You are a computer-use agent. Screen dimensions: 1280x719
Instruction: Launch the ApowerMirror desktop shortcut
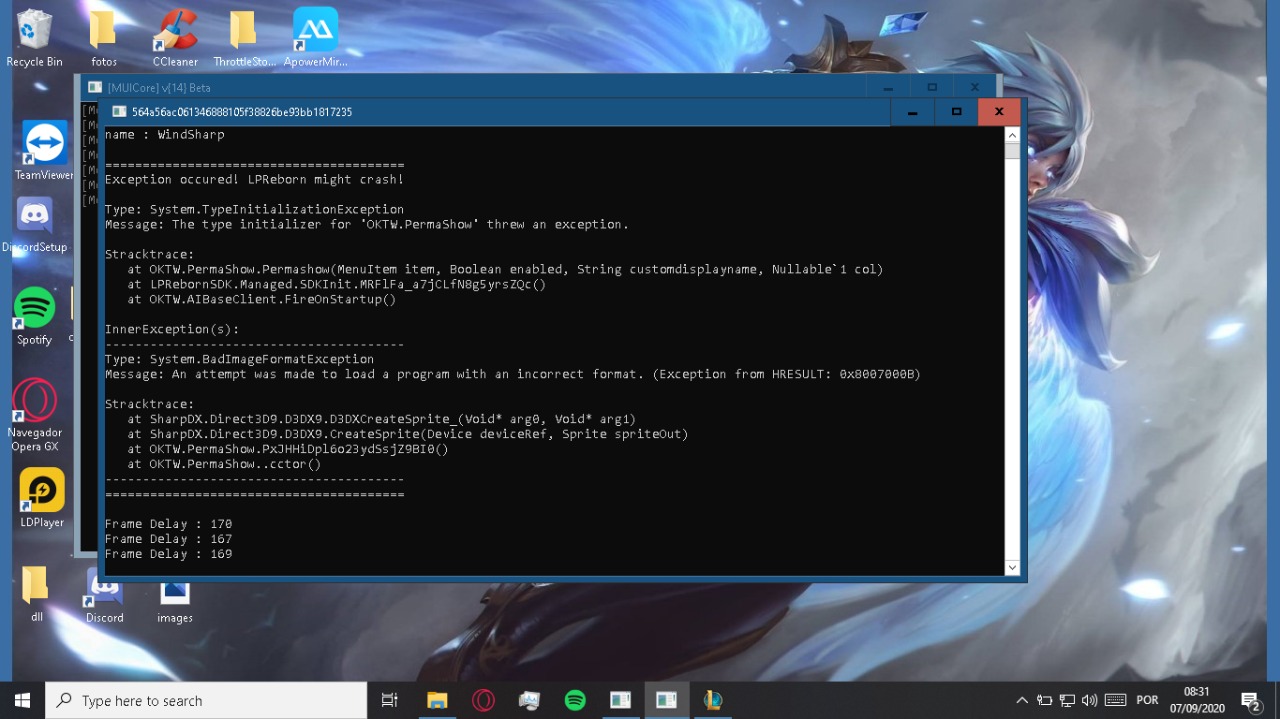click(316, 39)
